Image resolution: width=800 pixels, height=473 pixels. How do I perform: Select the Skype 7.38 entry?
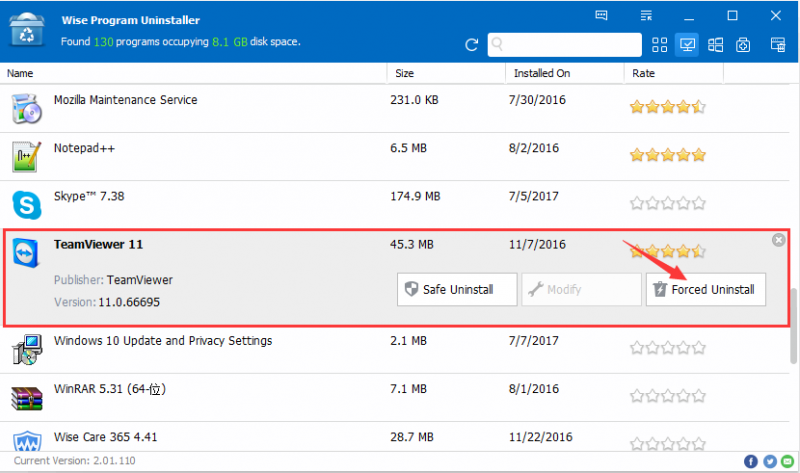pos(395,205)
